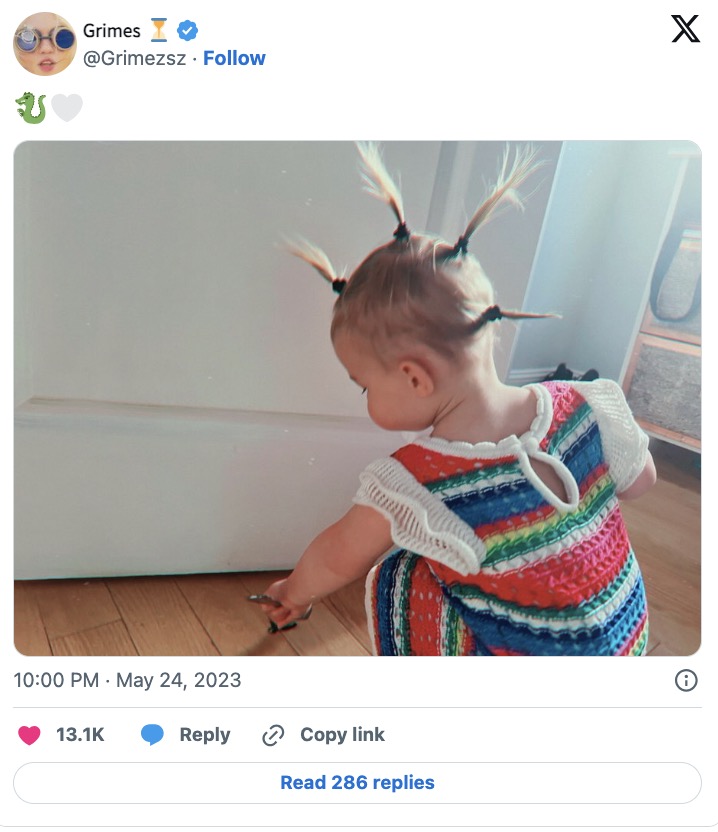Open the toddler photo in the tweet
The image size is (718, 832).
(x=357, y=398)
